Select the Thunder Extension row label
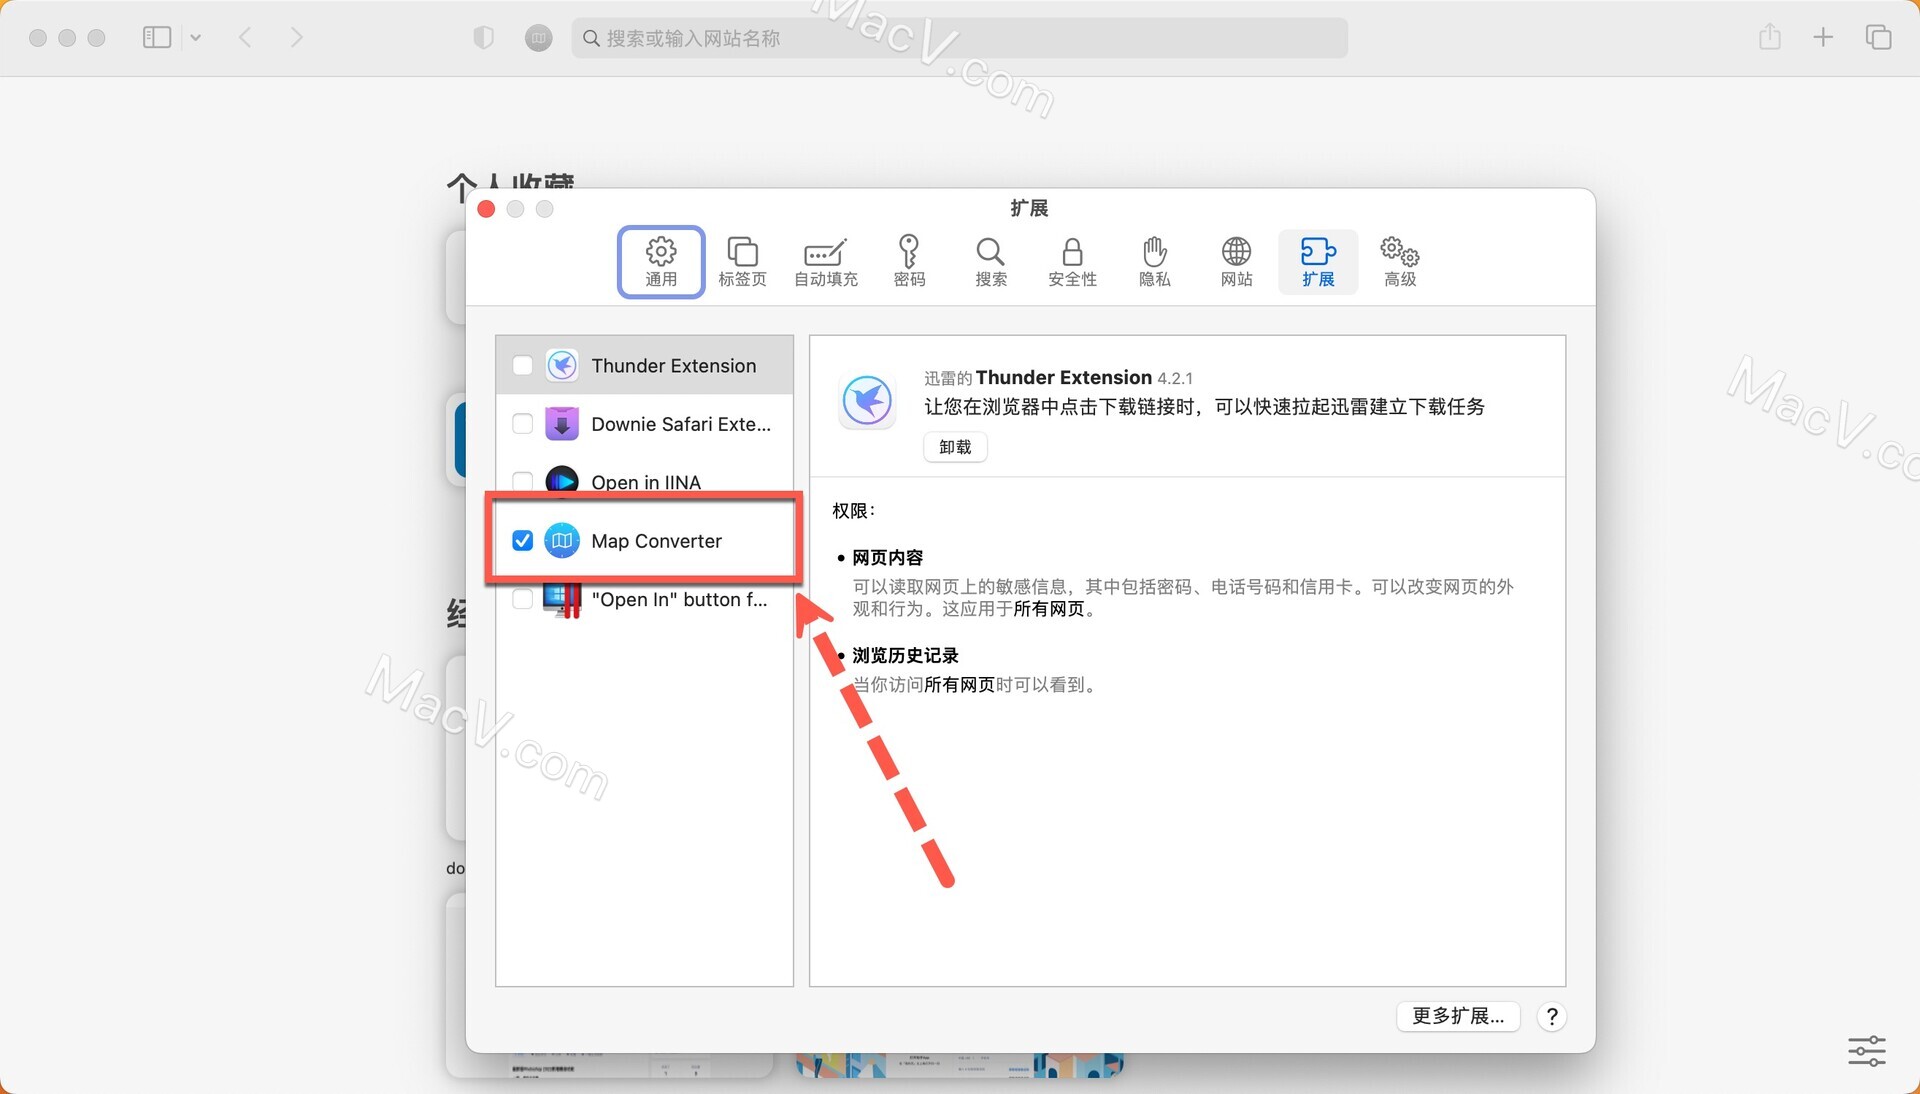Screen dimensions: 1920x1094 (673, 365)
